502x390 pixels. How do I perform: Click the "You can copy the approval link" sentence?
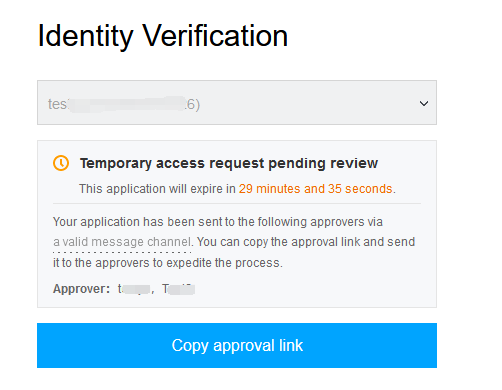click(x=306, y=242)
